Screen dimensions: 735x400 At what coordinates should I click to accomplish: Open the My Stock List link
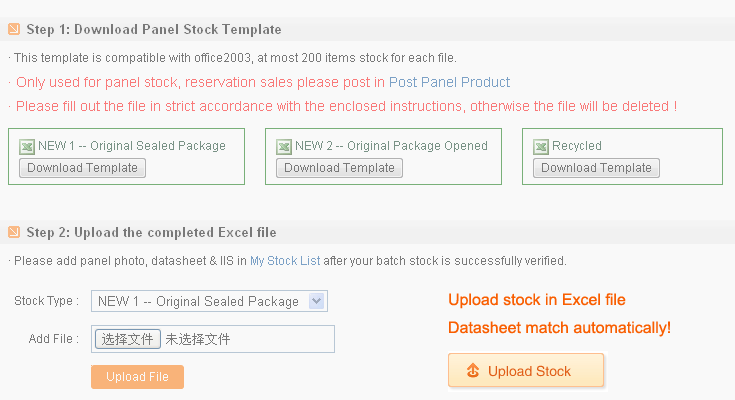coord(285,261)
